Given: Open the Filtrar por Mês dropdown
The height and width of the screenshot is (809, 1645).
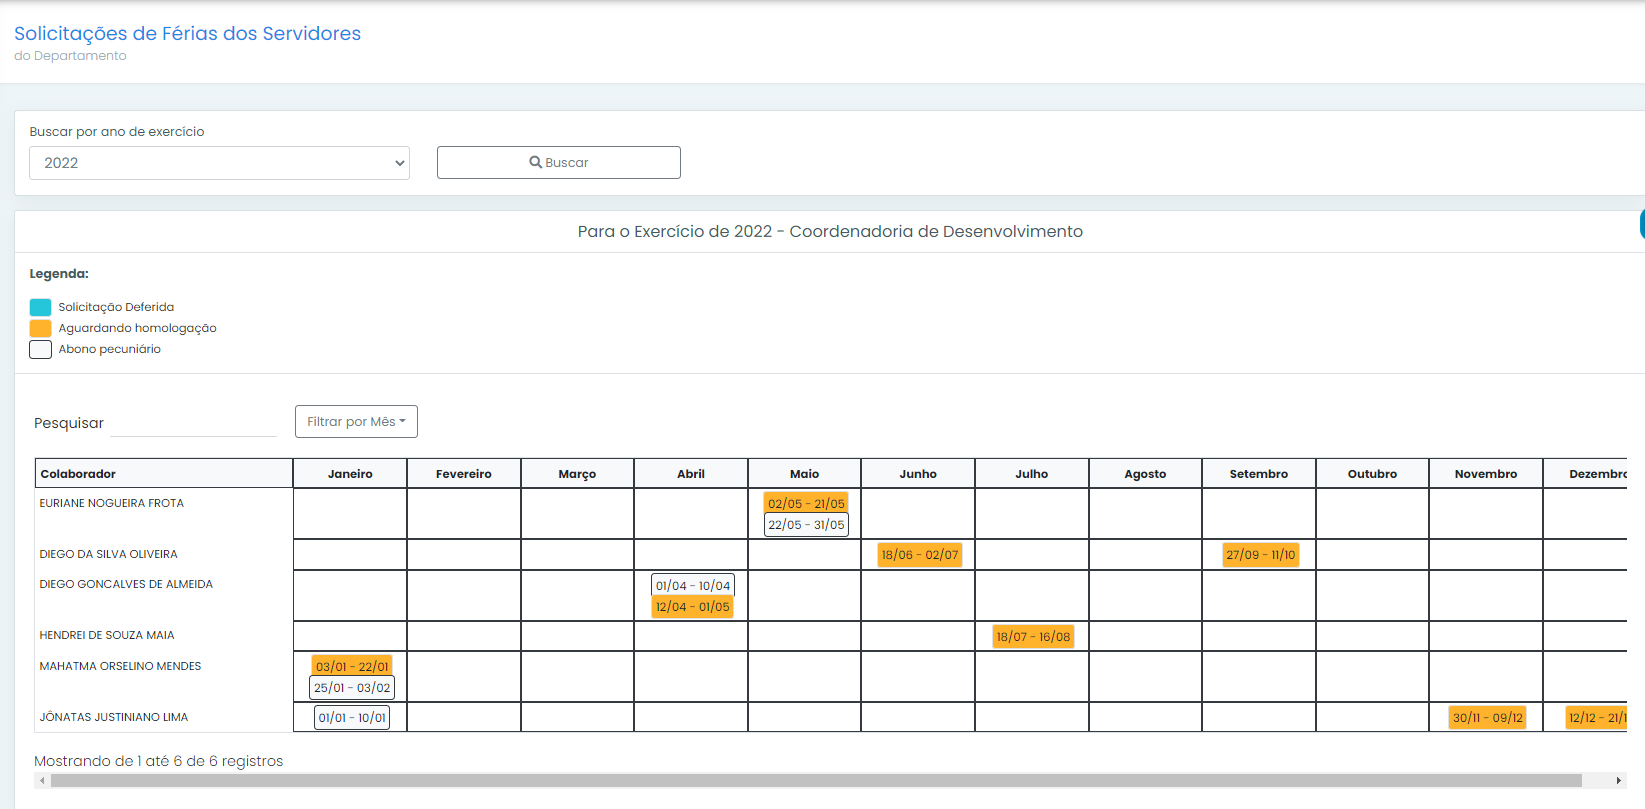Looking at the screenshot, I should [x=356, y=421].
